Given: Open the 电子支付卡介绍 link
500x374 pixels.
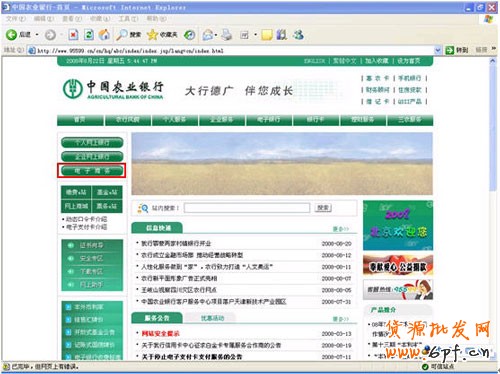Looking at the screenshot, I should (87, 227).
